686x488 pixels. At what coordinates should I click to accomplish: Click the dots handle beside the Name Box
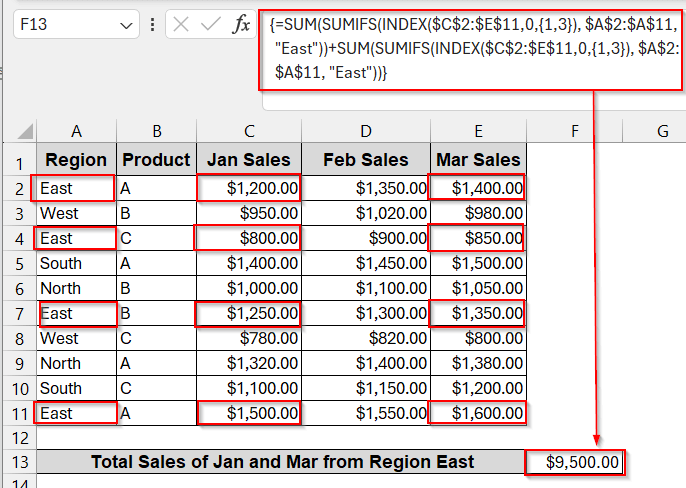click(153, 25)
